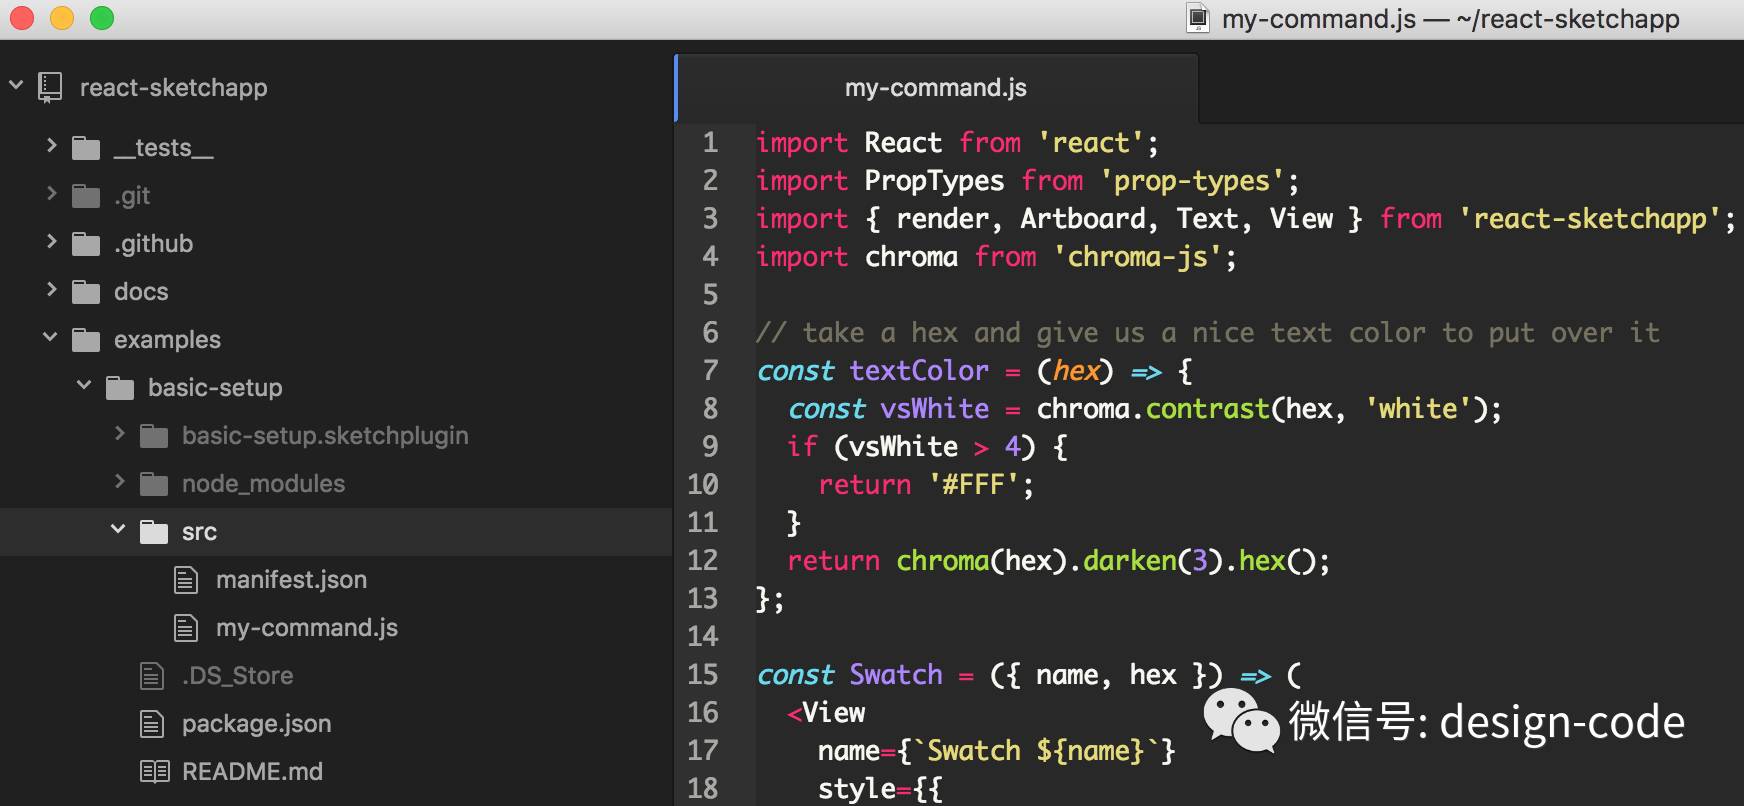This screenshot has height=806, width=1744.
Task: Click the README.md book icon
Action: coord(154,772)
